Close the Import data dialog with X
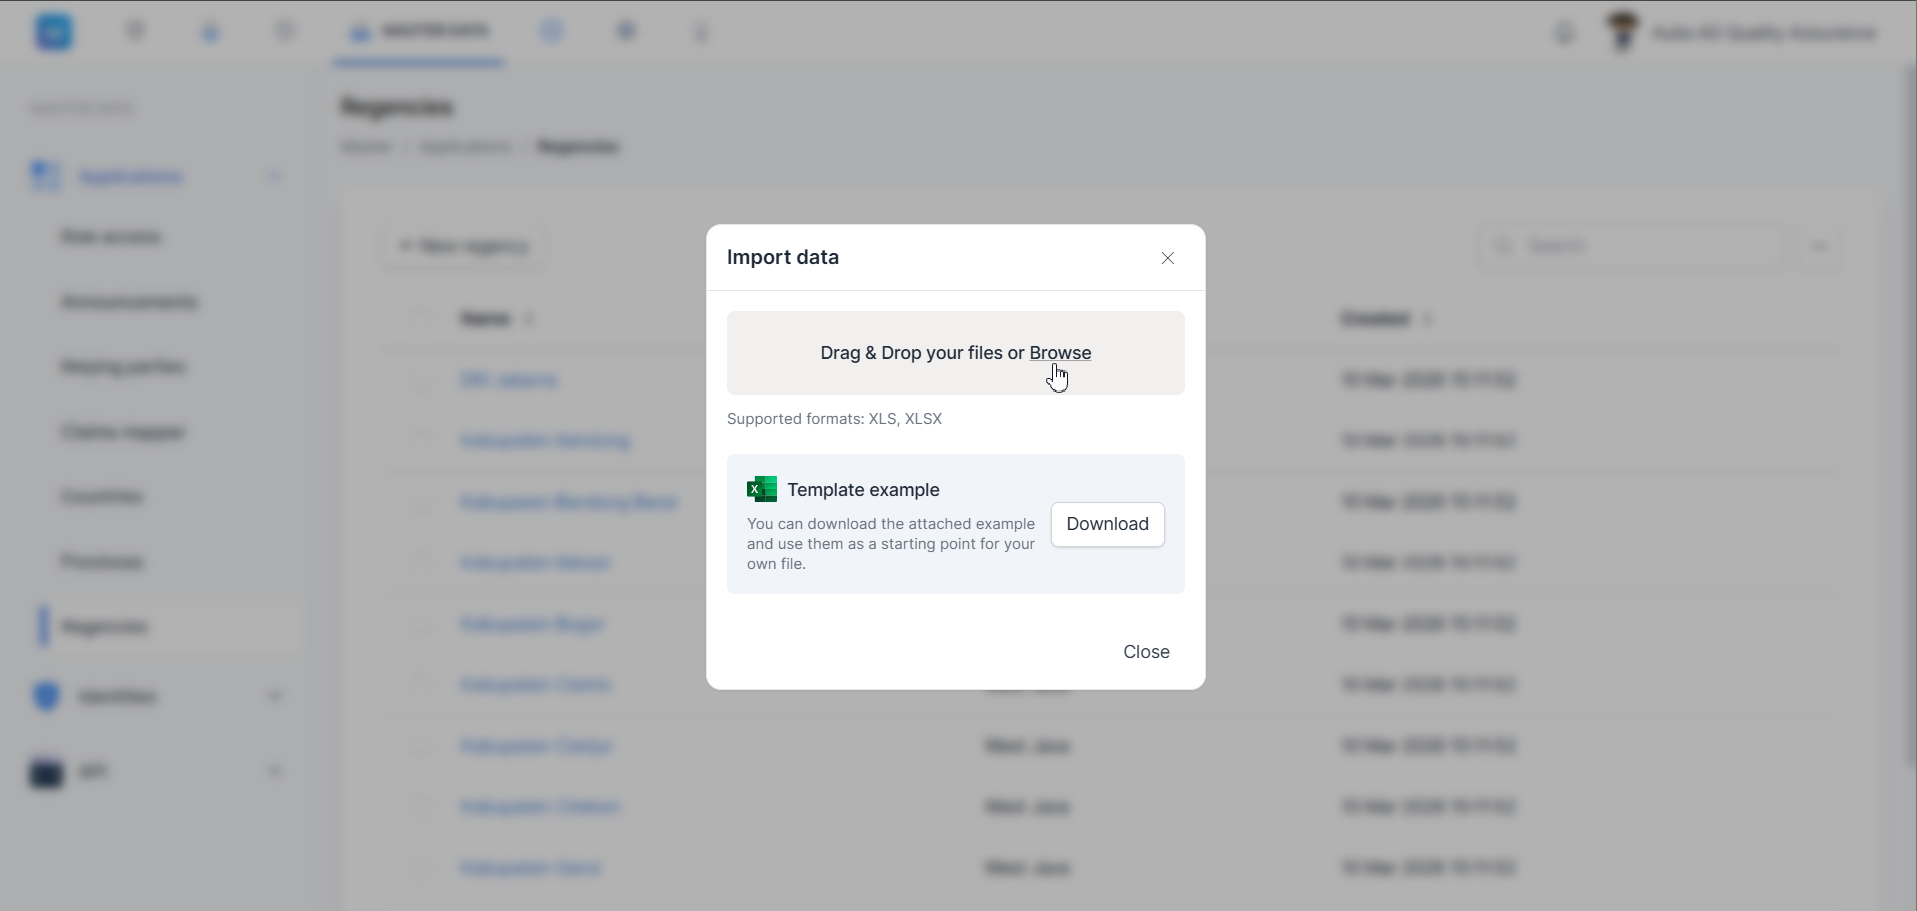 1167,258
